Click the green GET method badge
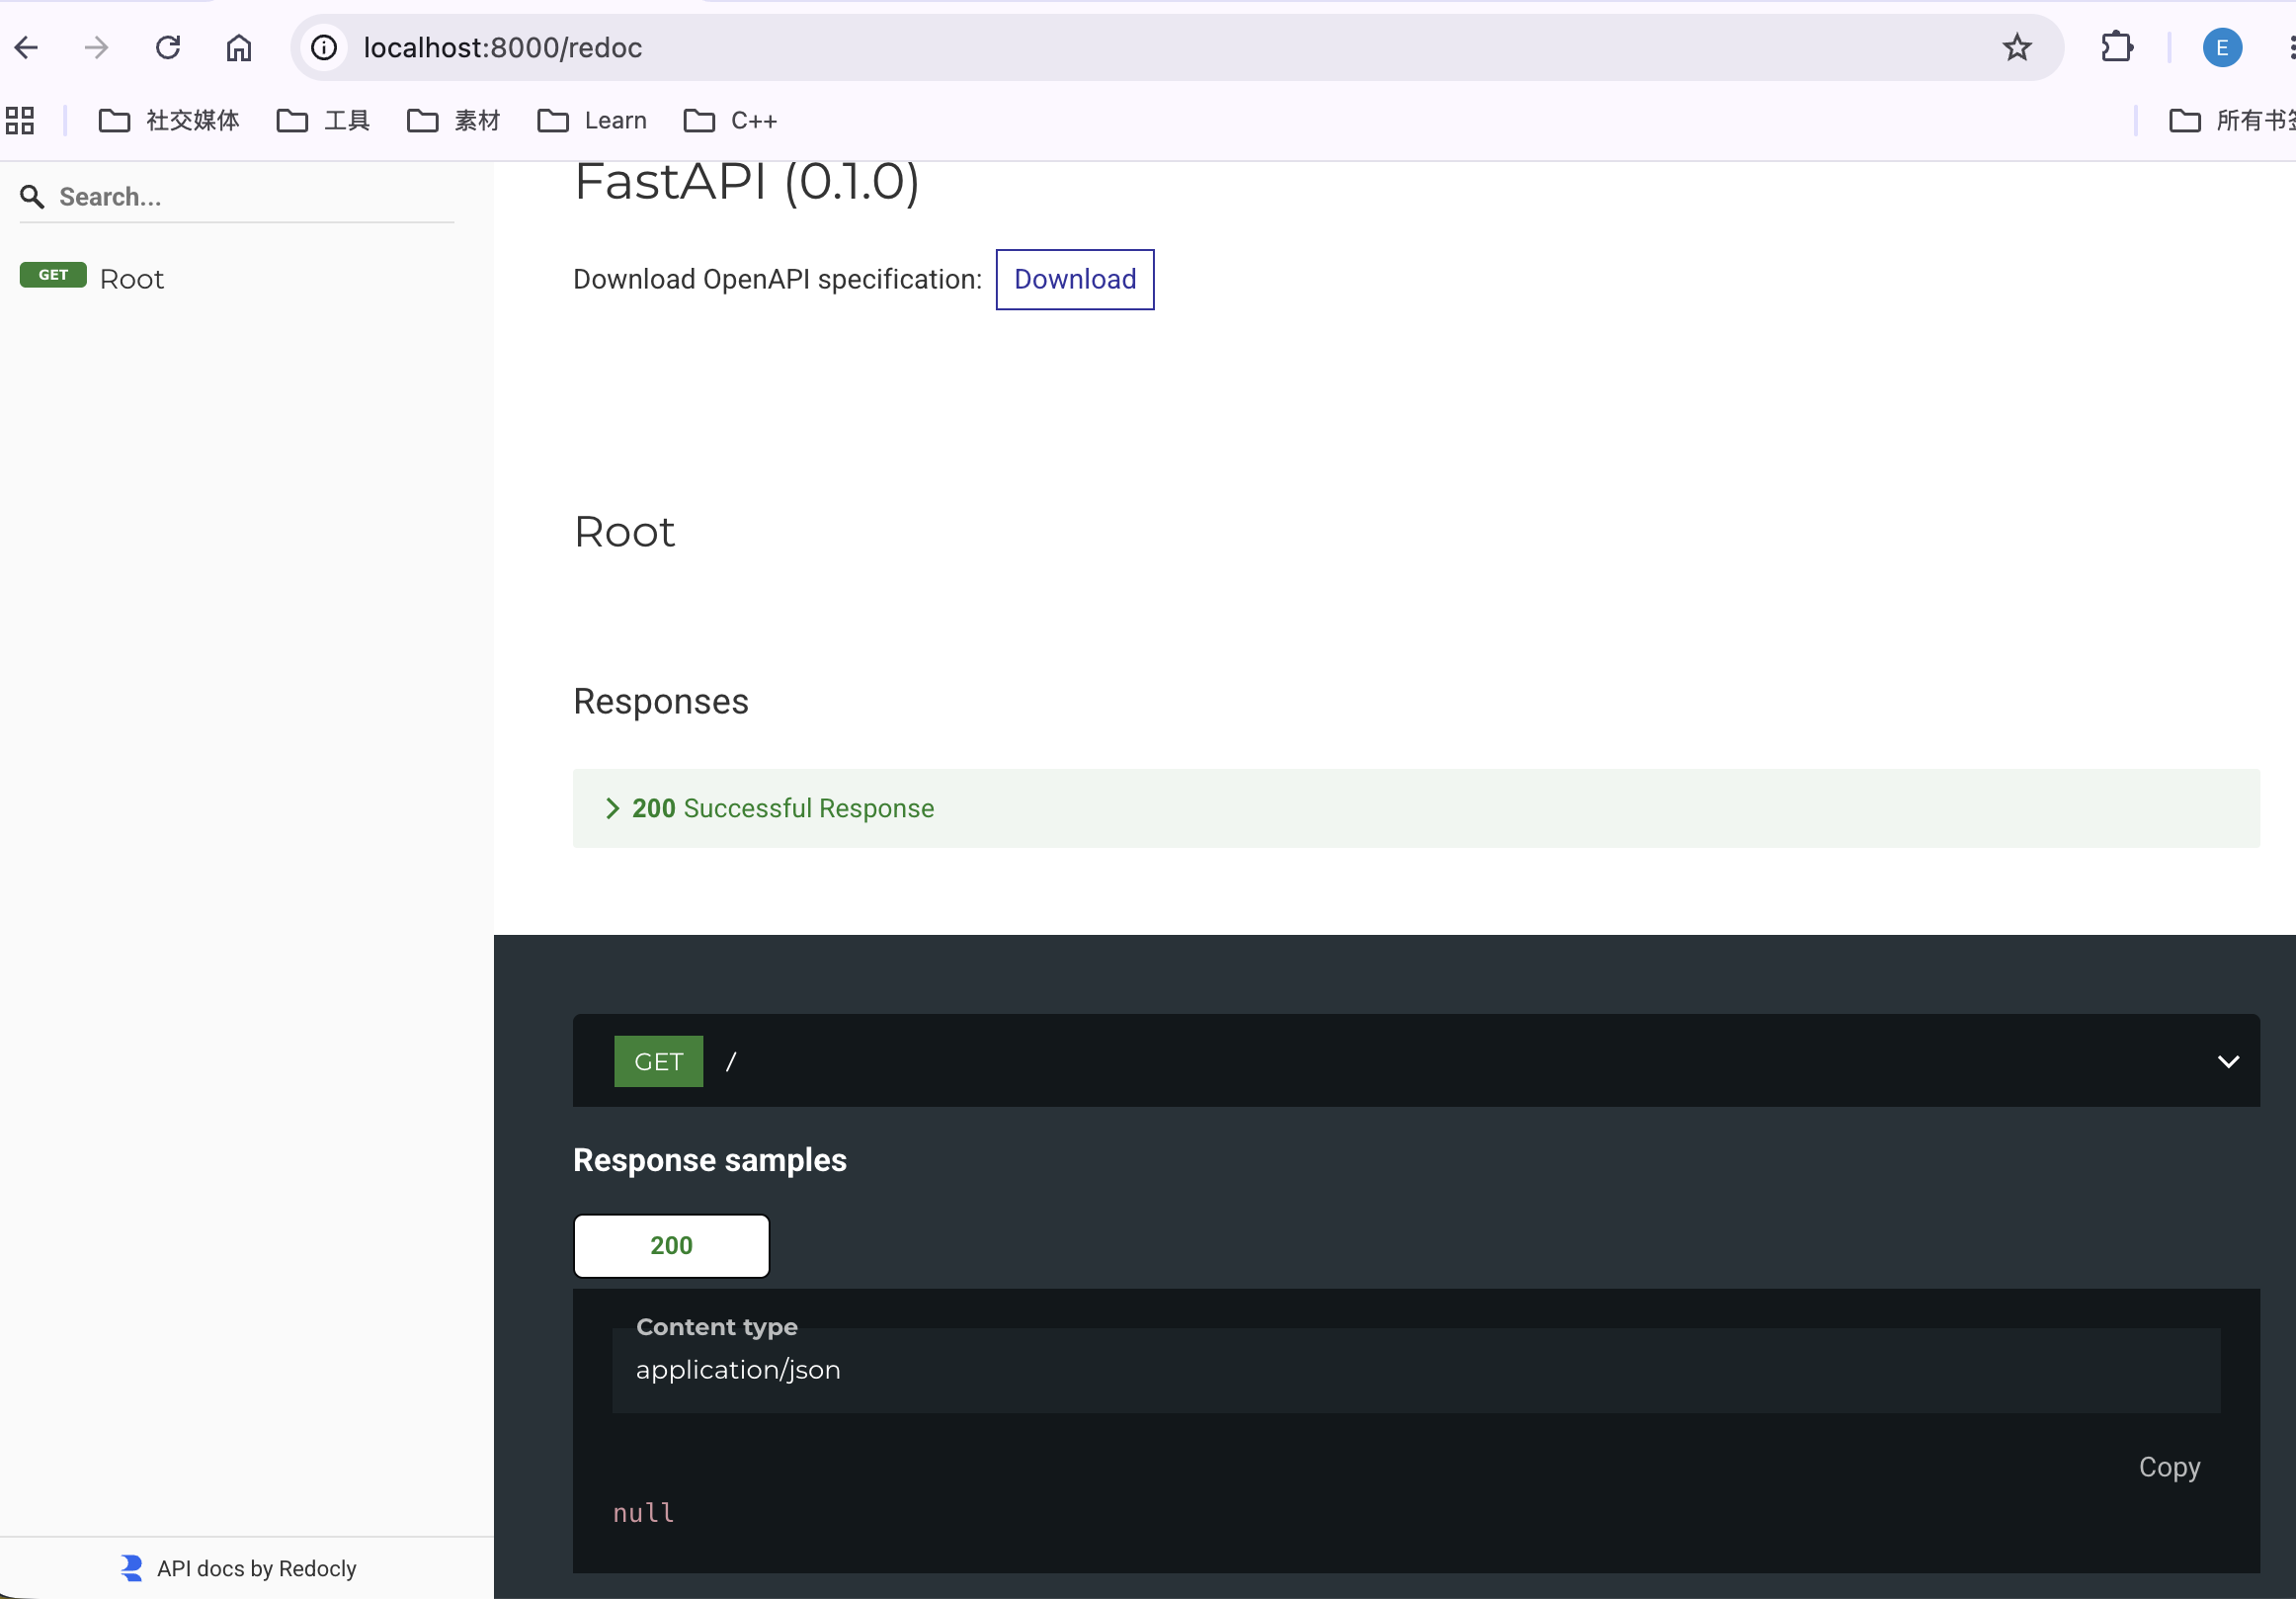Viewport: 2296px width, 1599px height. tap(658, 1061)
